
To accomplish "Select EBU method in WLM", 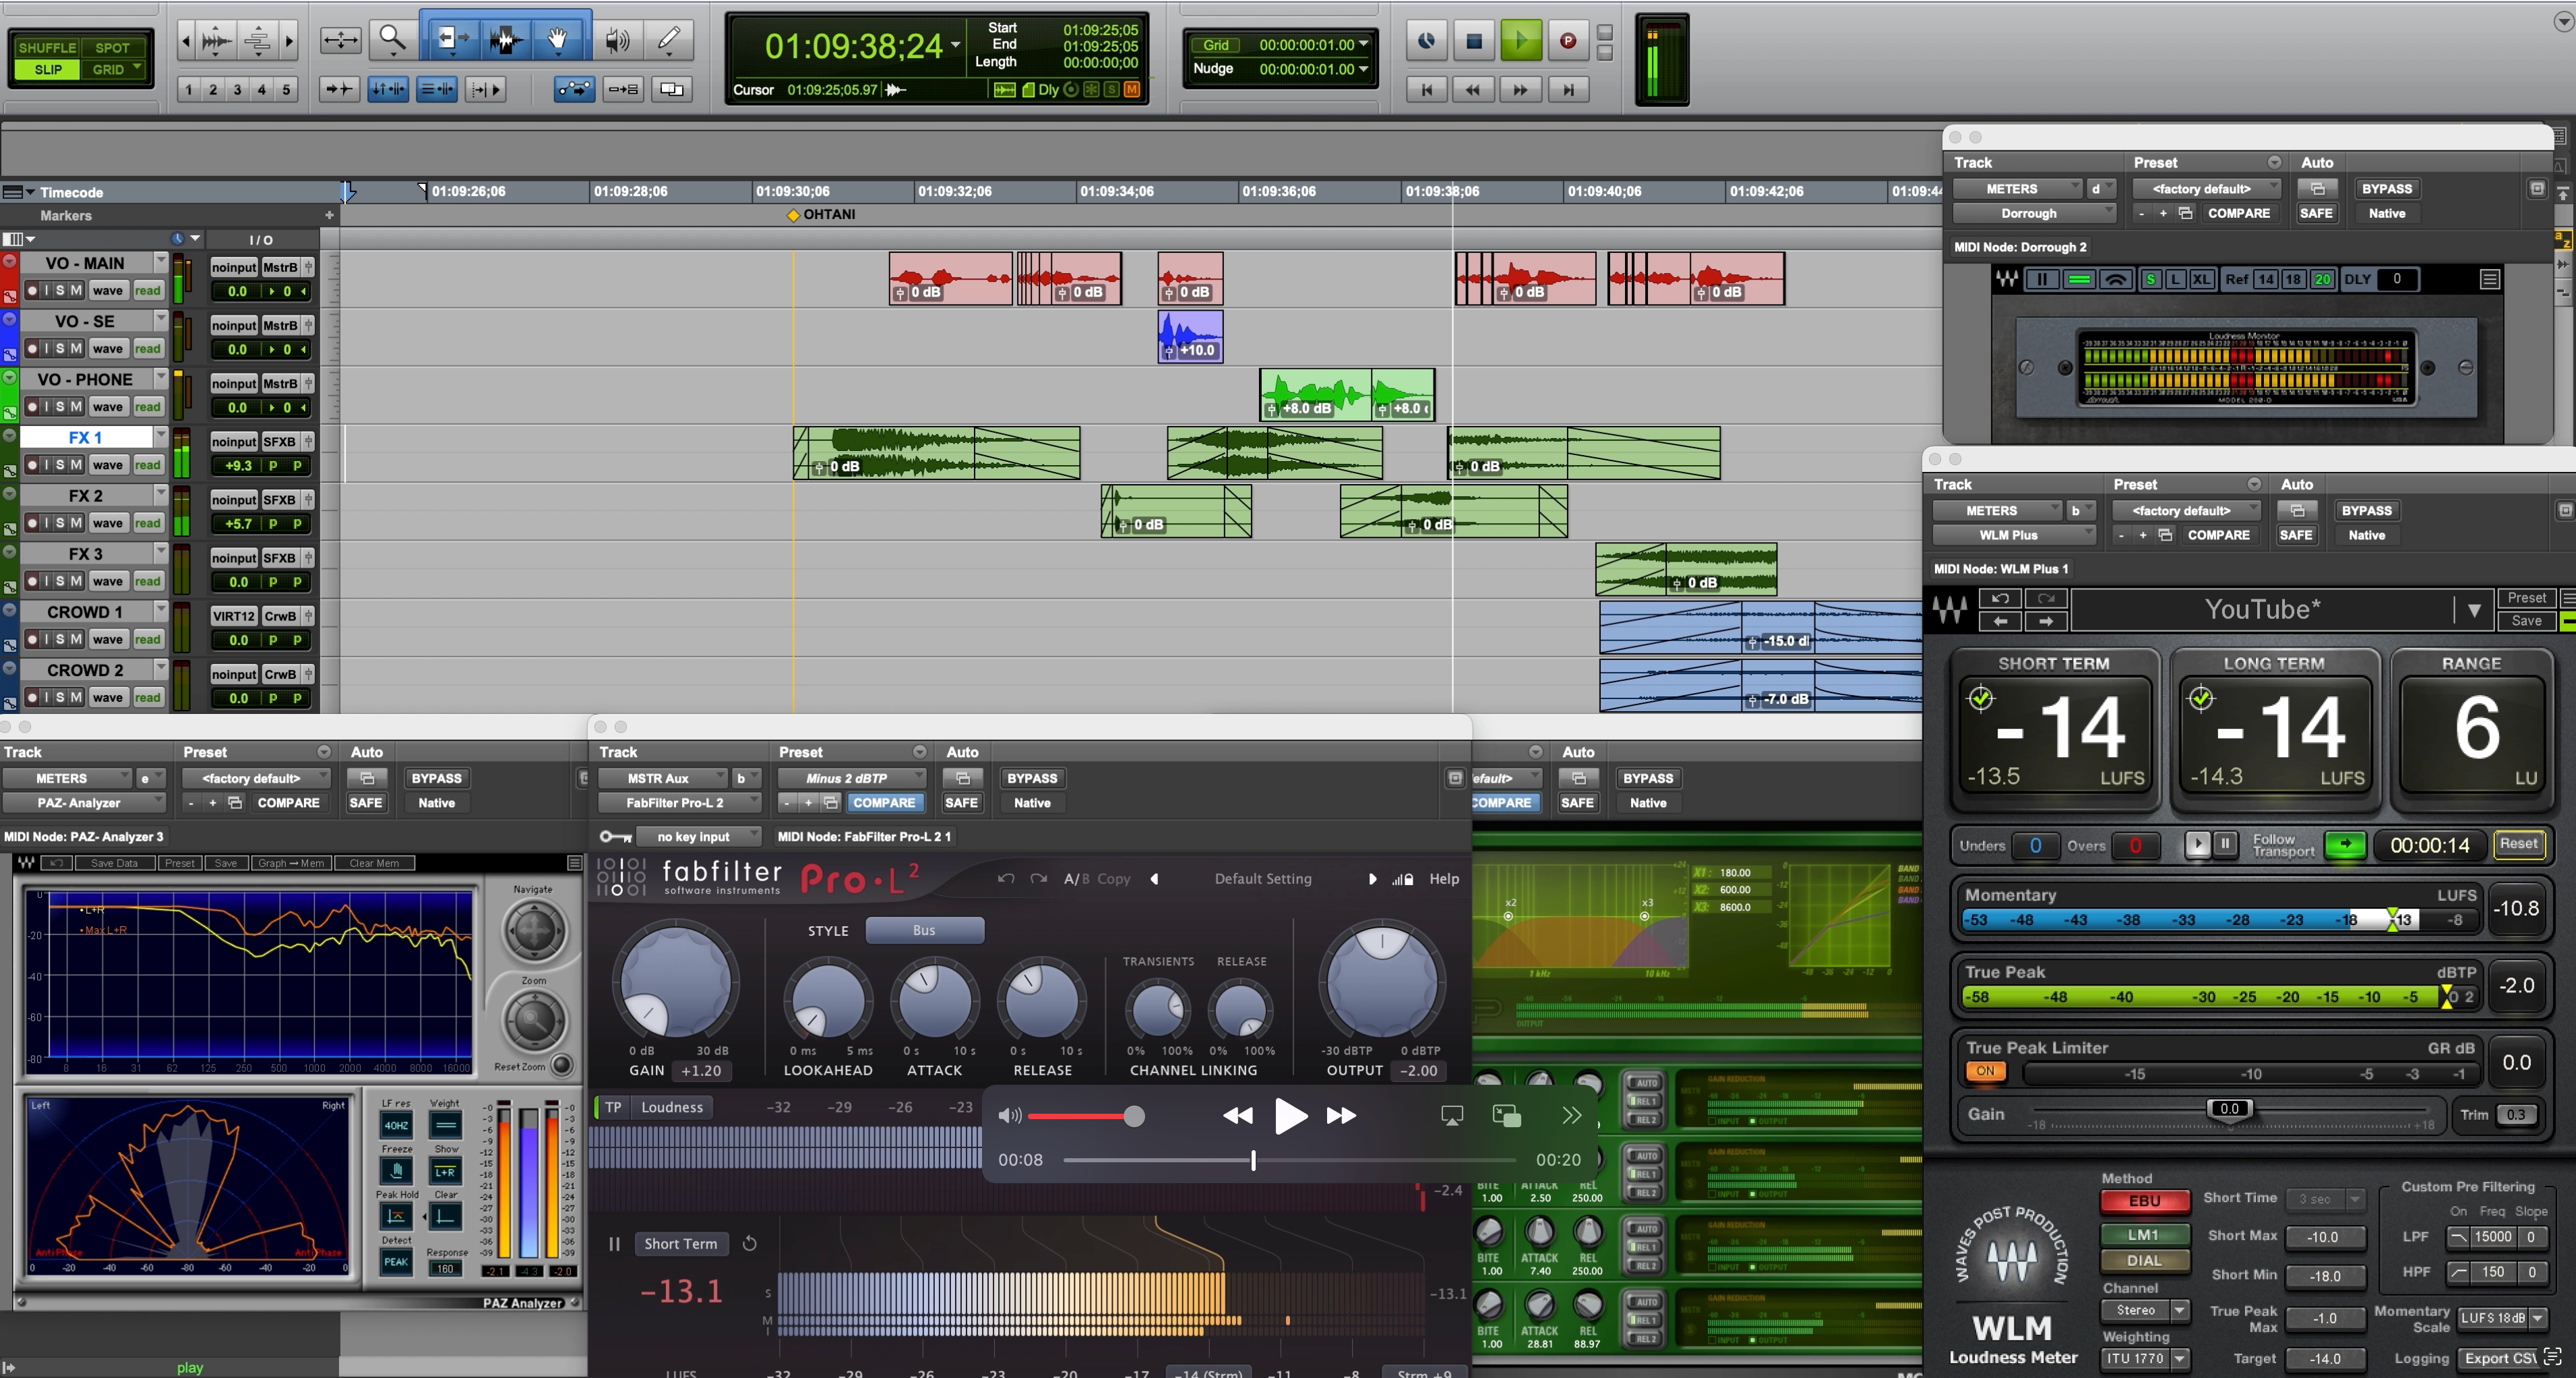I will point(2144,1201).
